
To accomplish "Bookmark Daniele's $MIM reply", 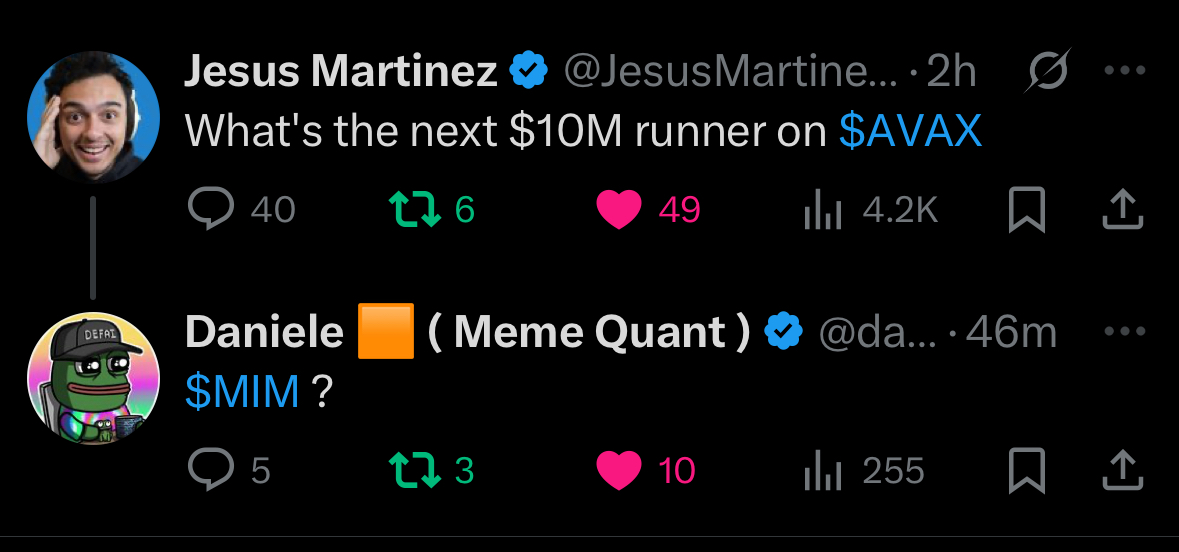I will pyautogui.click(x=1026, y=471).
